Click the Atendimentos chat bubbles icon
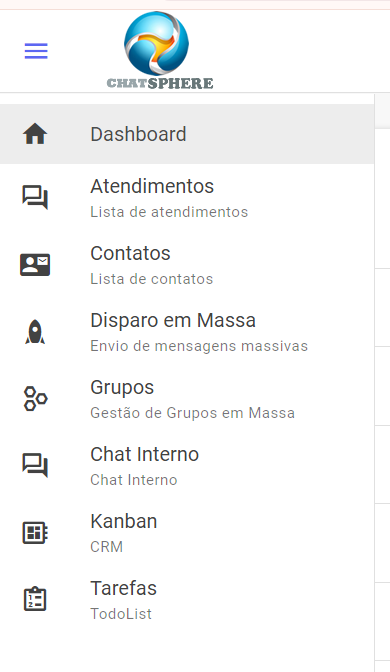 point(35,197)
